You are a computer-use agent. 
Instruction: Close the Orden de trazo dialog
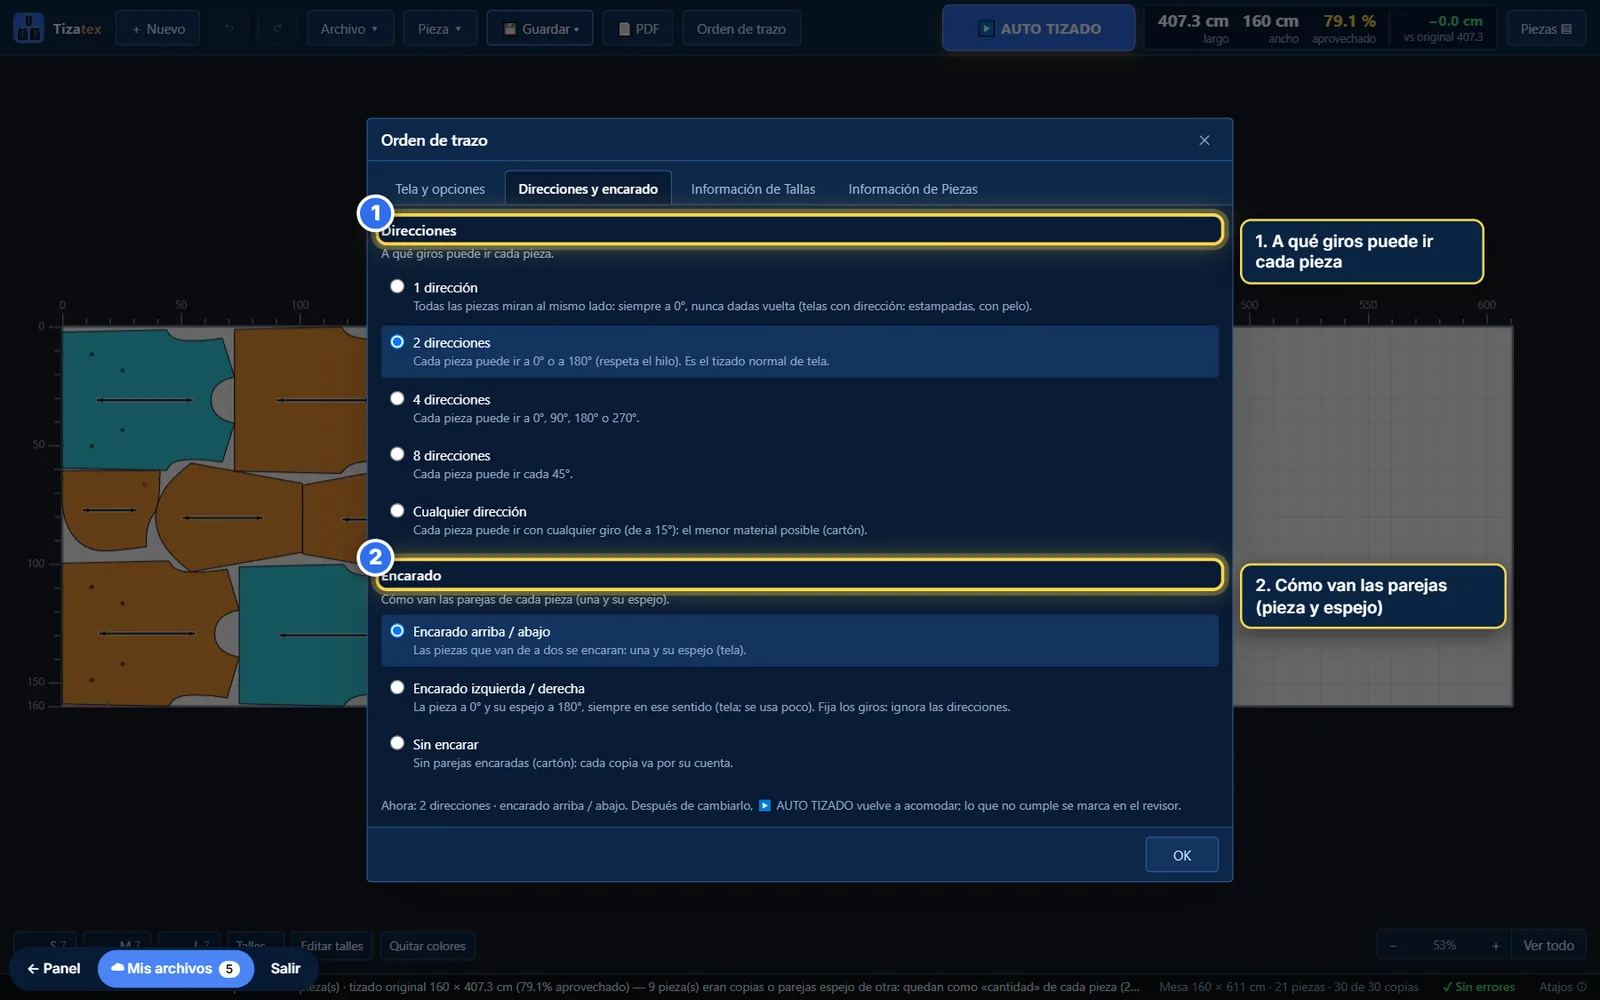click(1204, 140)
